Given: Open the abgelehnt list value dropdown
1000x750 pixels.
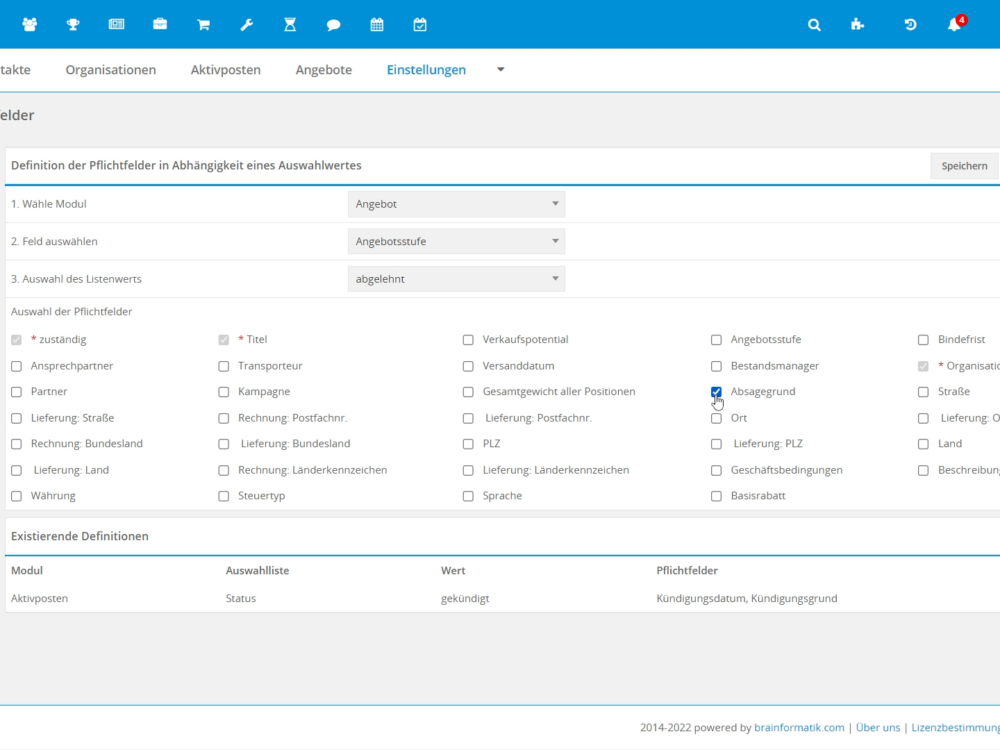Looking at the screenshot, I should coord(456,280).
